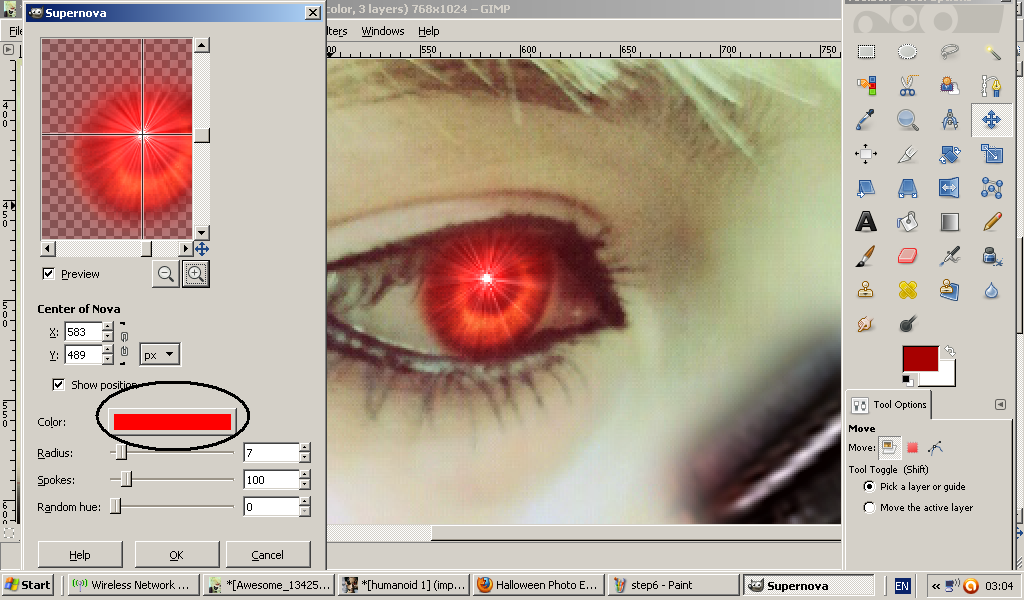Viewport: 1026px width, 600px height.
Task: Toggle the Preview checkbox
Action: point(48,274)
